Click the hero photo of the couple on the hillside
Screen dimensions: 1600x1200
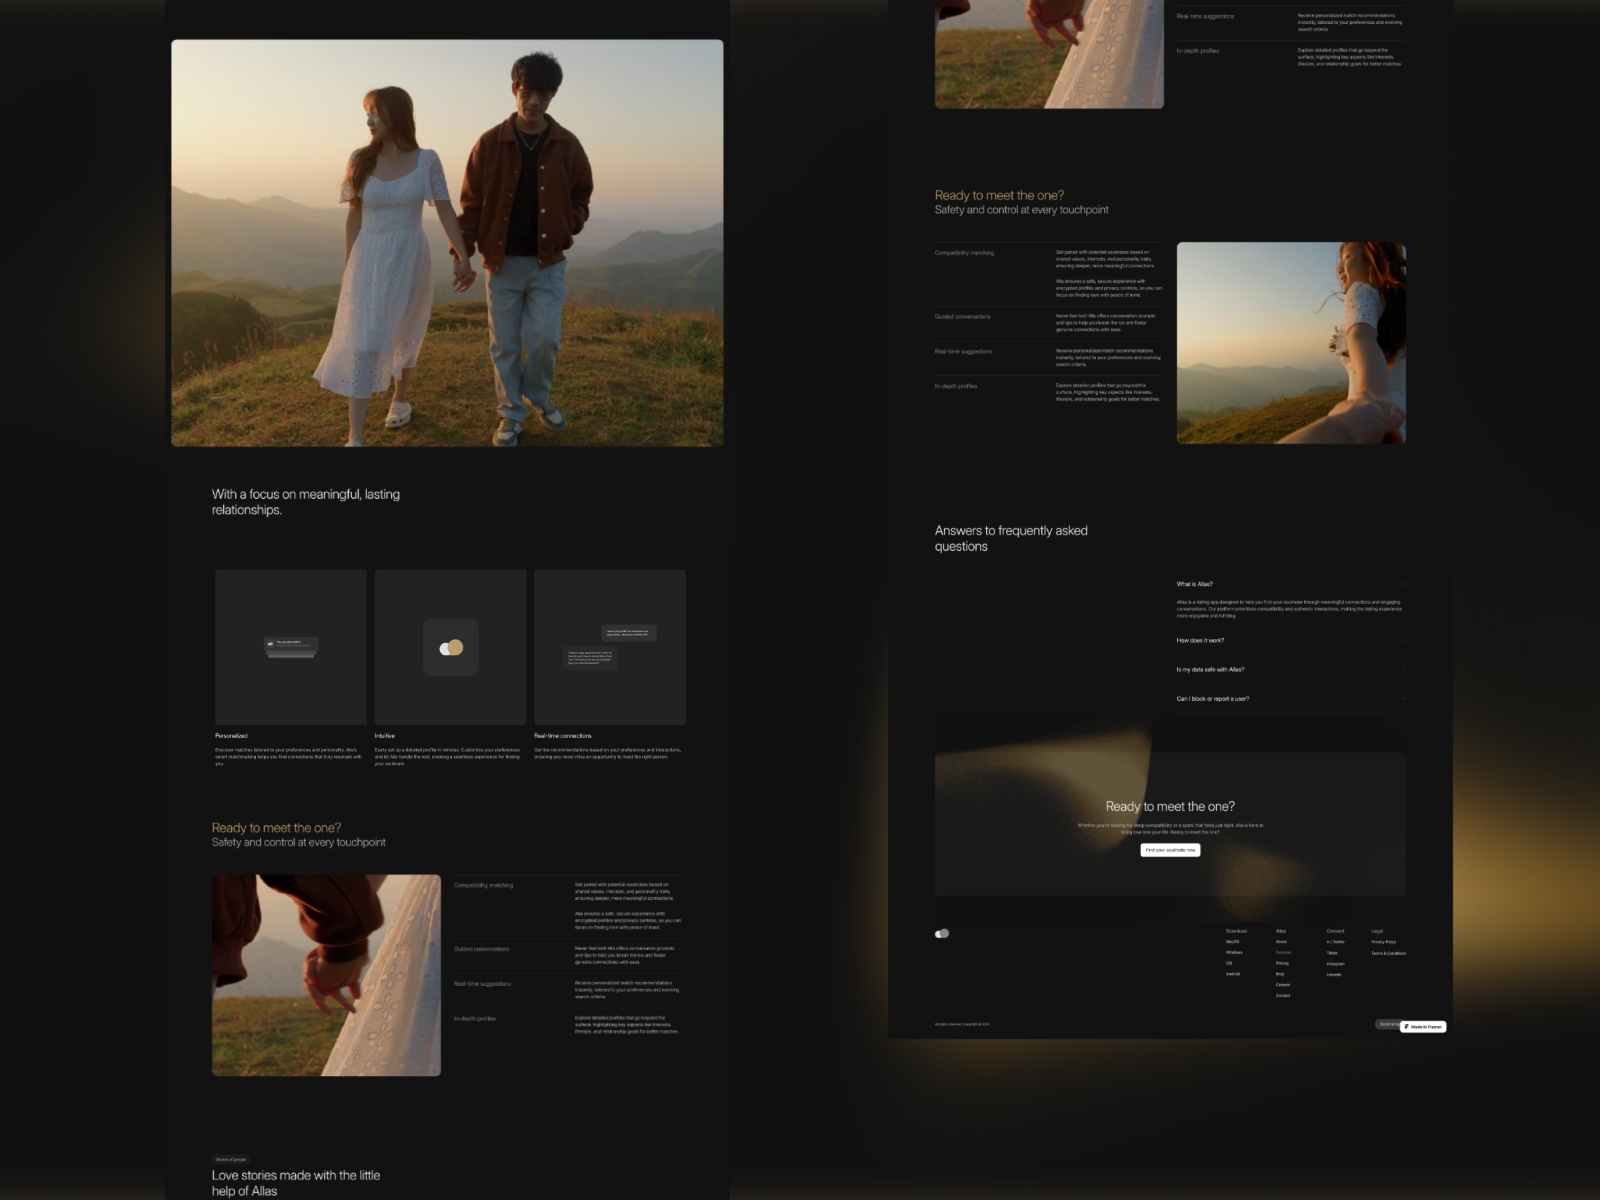[x=447, y=242]
